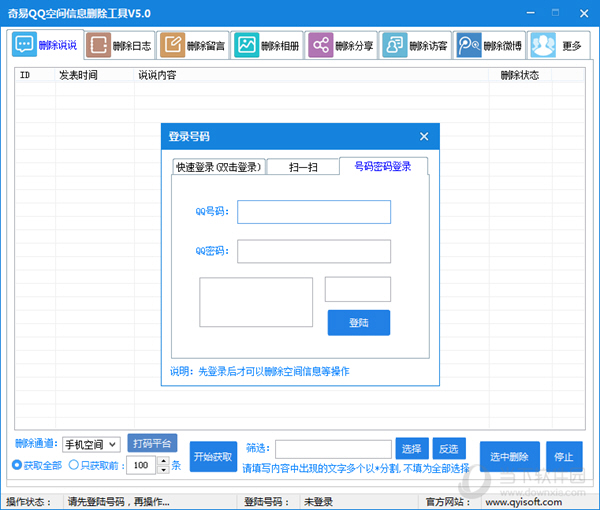Click the 删除相册 picture icon
Image resolution: width=600 pixels, height=510 pixels.
point(246,45)
